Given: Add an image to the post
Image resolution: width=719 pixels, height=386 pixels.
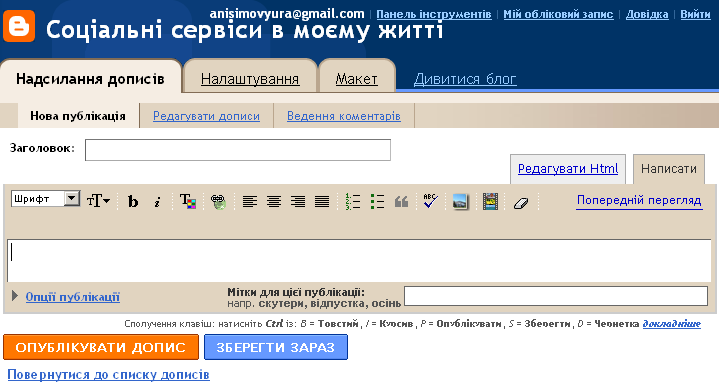Looking at the screenshot, I should 460,201.
